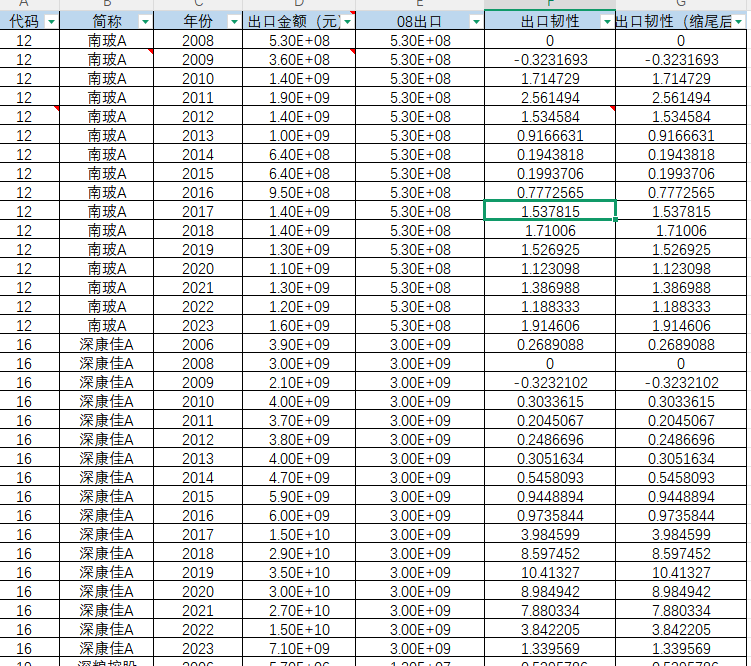Image resolution: width=751 pixels, height=666 pixels.
Task: Select cell 1.714729 in column G
Action: pos(681,78)
